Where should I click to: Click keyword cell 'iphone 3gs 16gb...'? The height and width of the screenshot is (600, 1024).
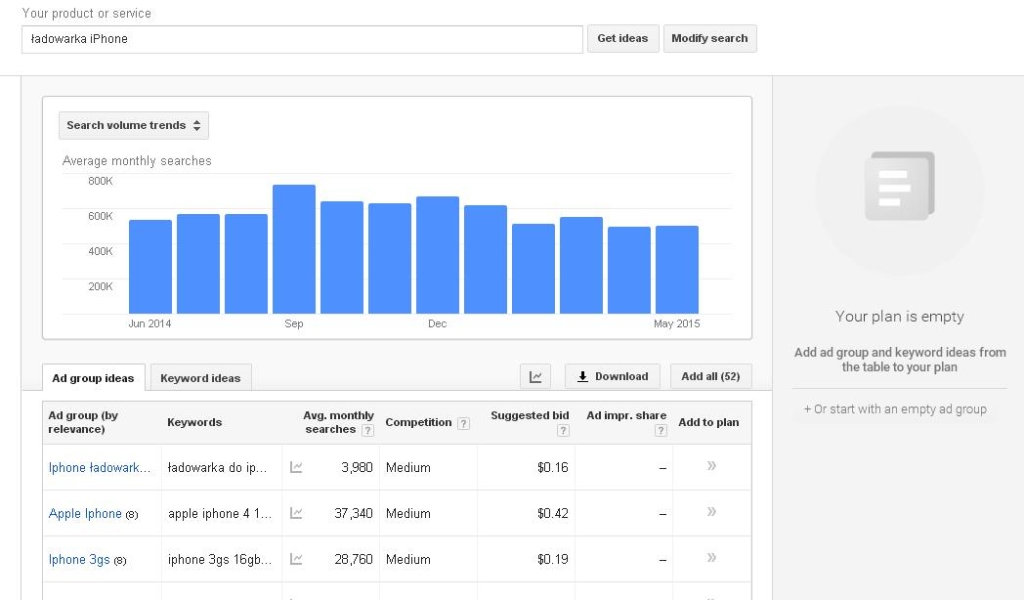[x=219, y=560]
